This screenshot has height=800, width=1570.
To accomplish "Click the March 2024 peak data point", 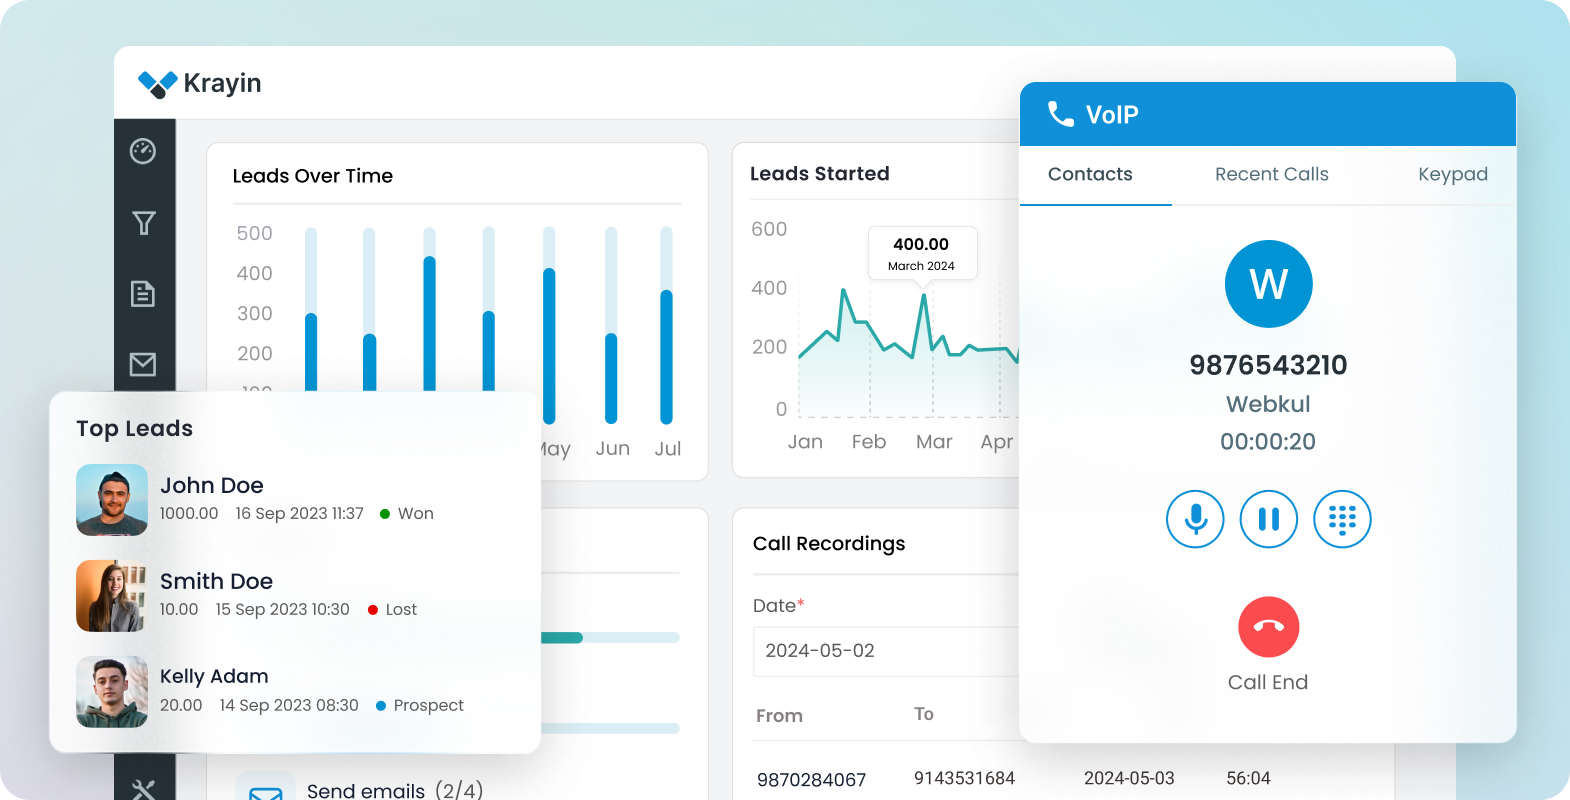I will 924,295.
